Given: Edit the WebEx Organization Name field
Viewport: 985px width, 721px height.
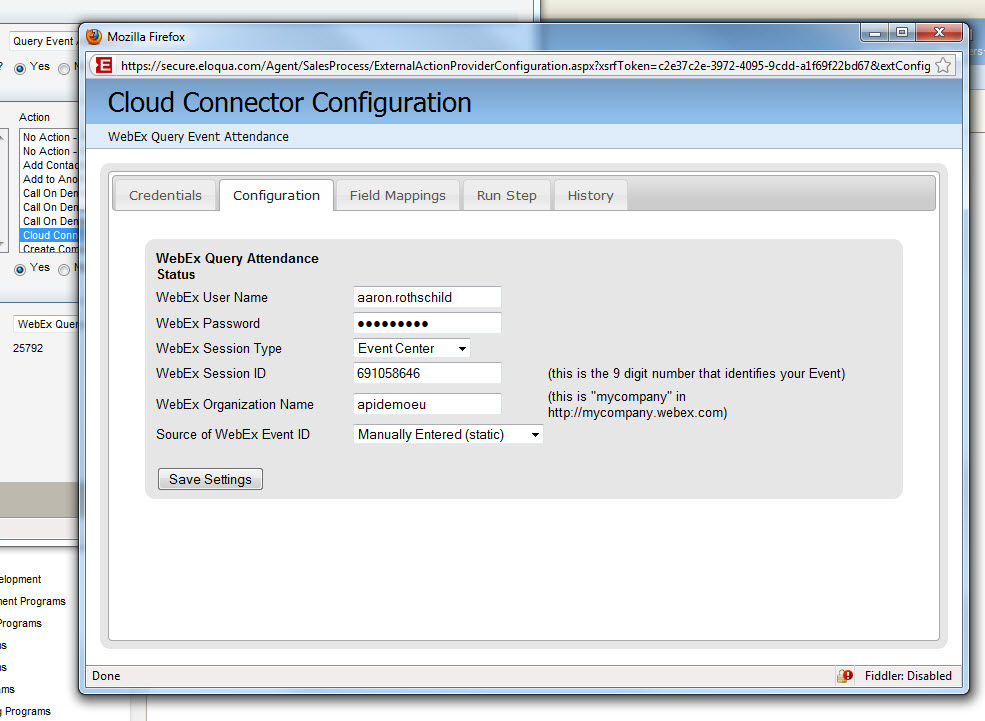Looking at the screenshot, I should pos(427,404).
